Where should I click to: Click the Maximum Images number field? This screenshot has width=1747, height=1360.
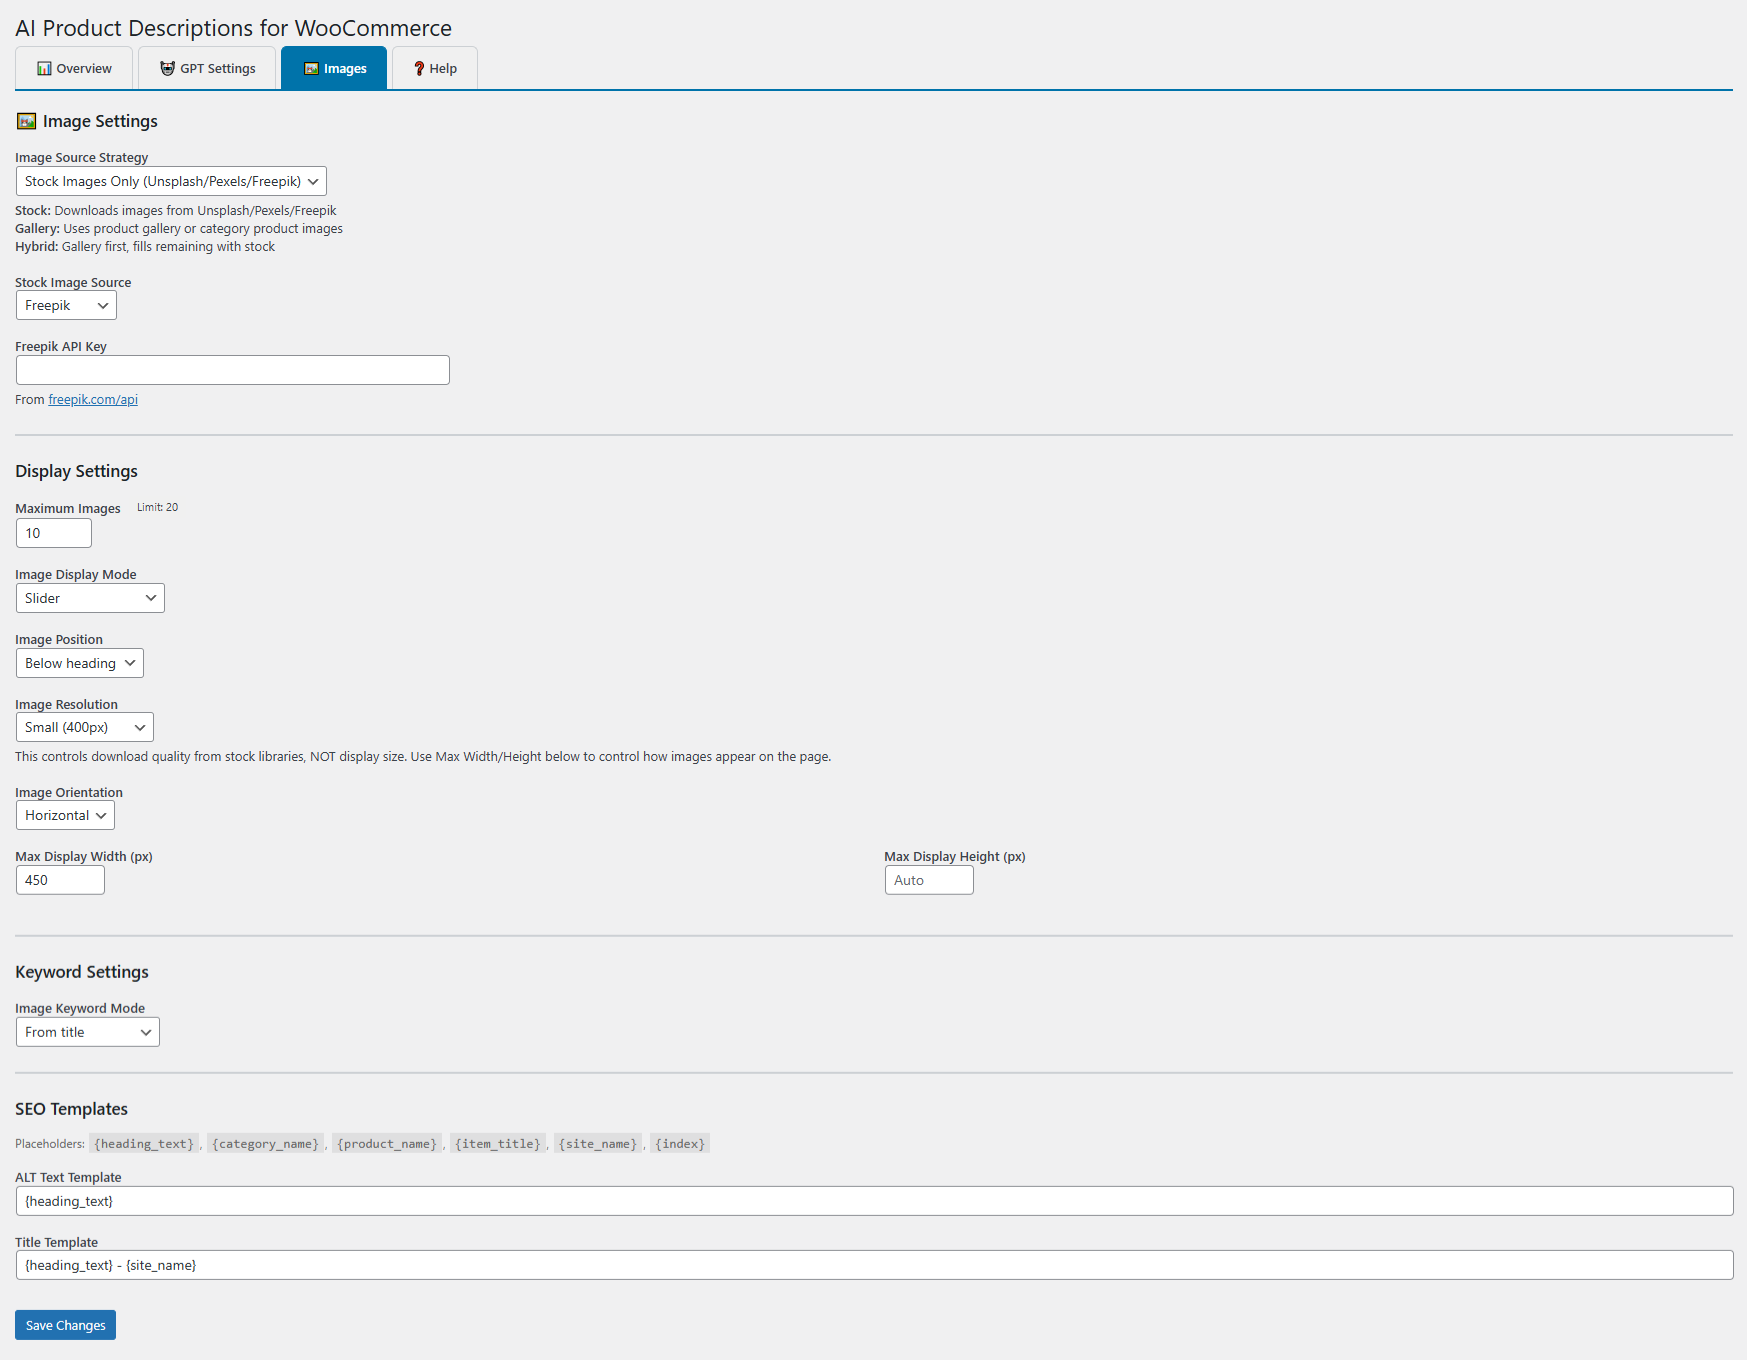(53, 532)
